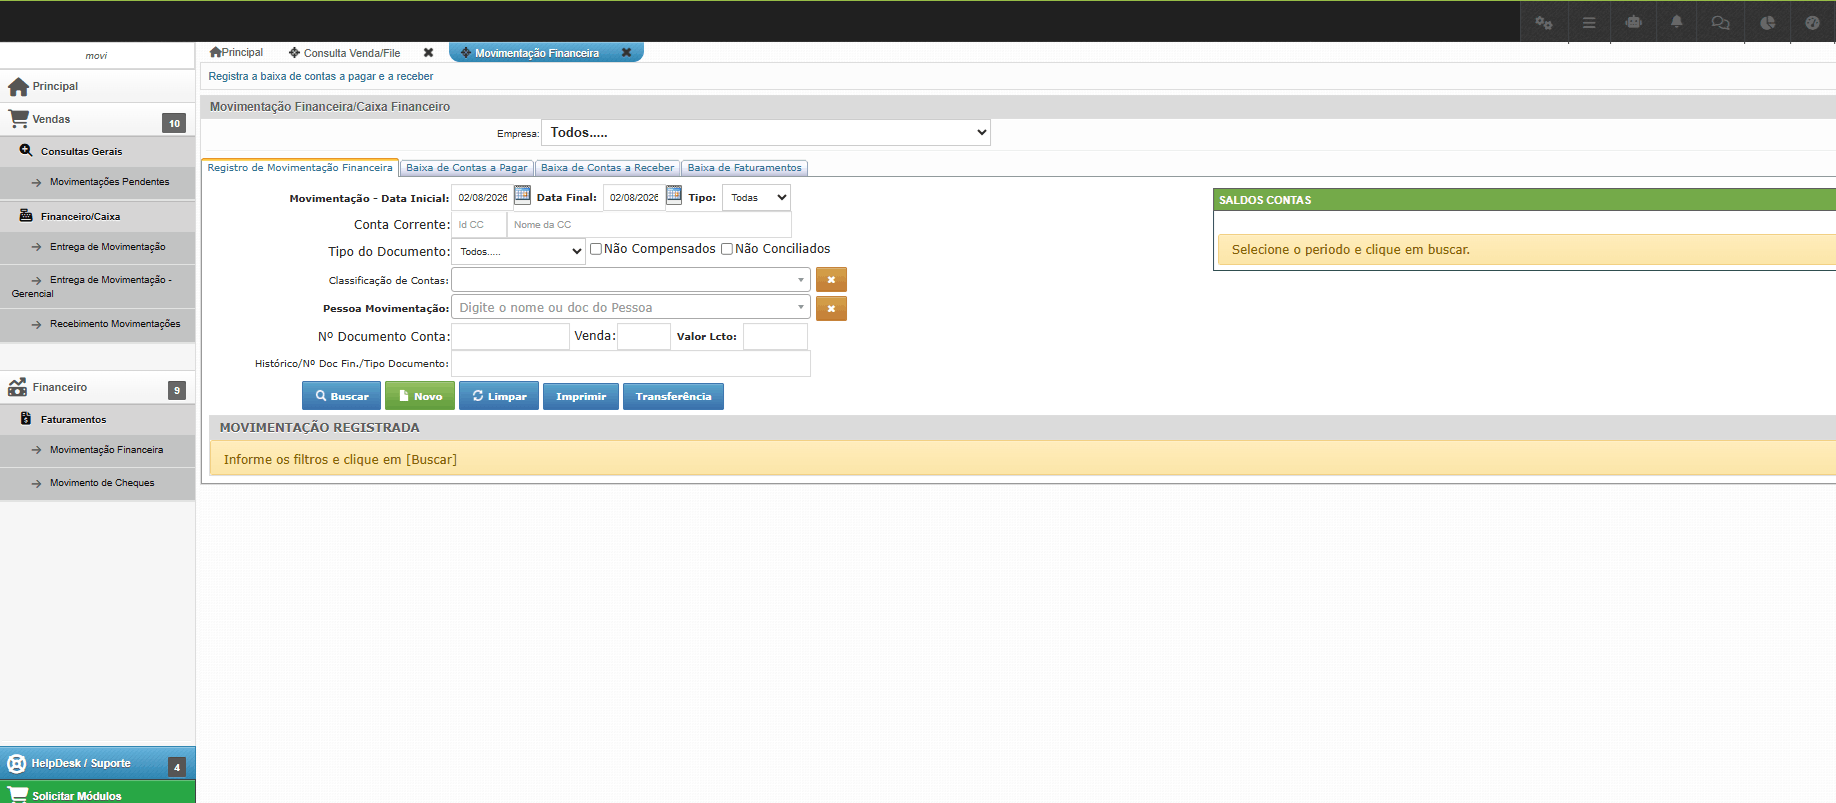Clear the Pessoa Movimentação selection
The height and width of the screenshot is (803, 1836).
tap(831, 308)
